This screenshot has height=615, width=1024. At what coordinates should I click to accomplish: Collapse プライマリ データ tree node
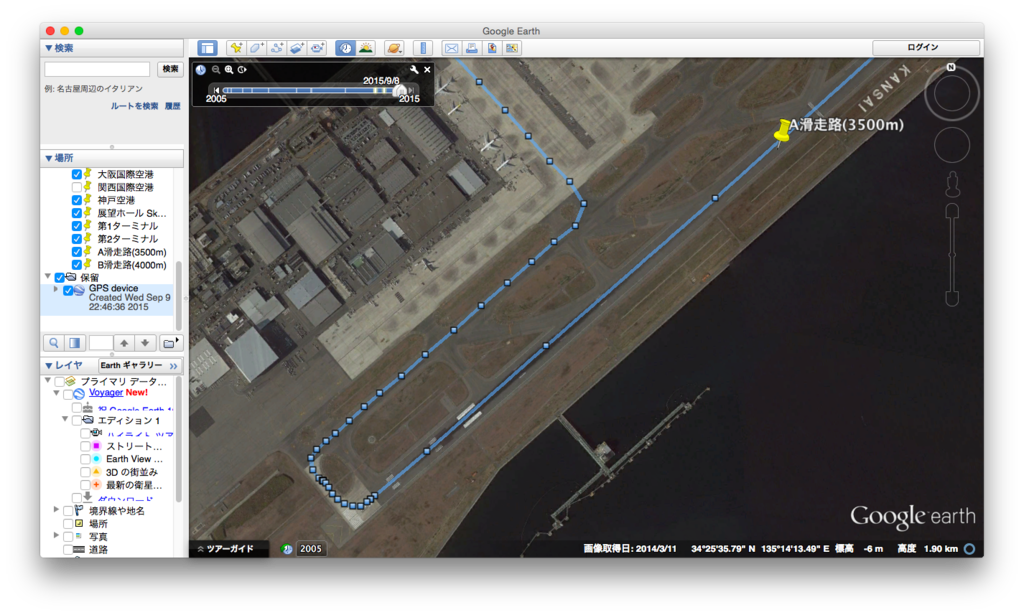click(x=48, y=380)
